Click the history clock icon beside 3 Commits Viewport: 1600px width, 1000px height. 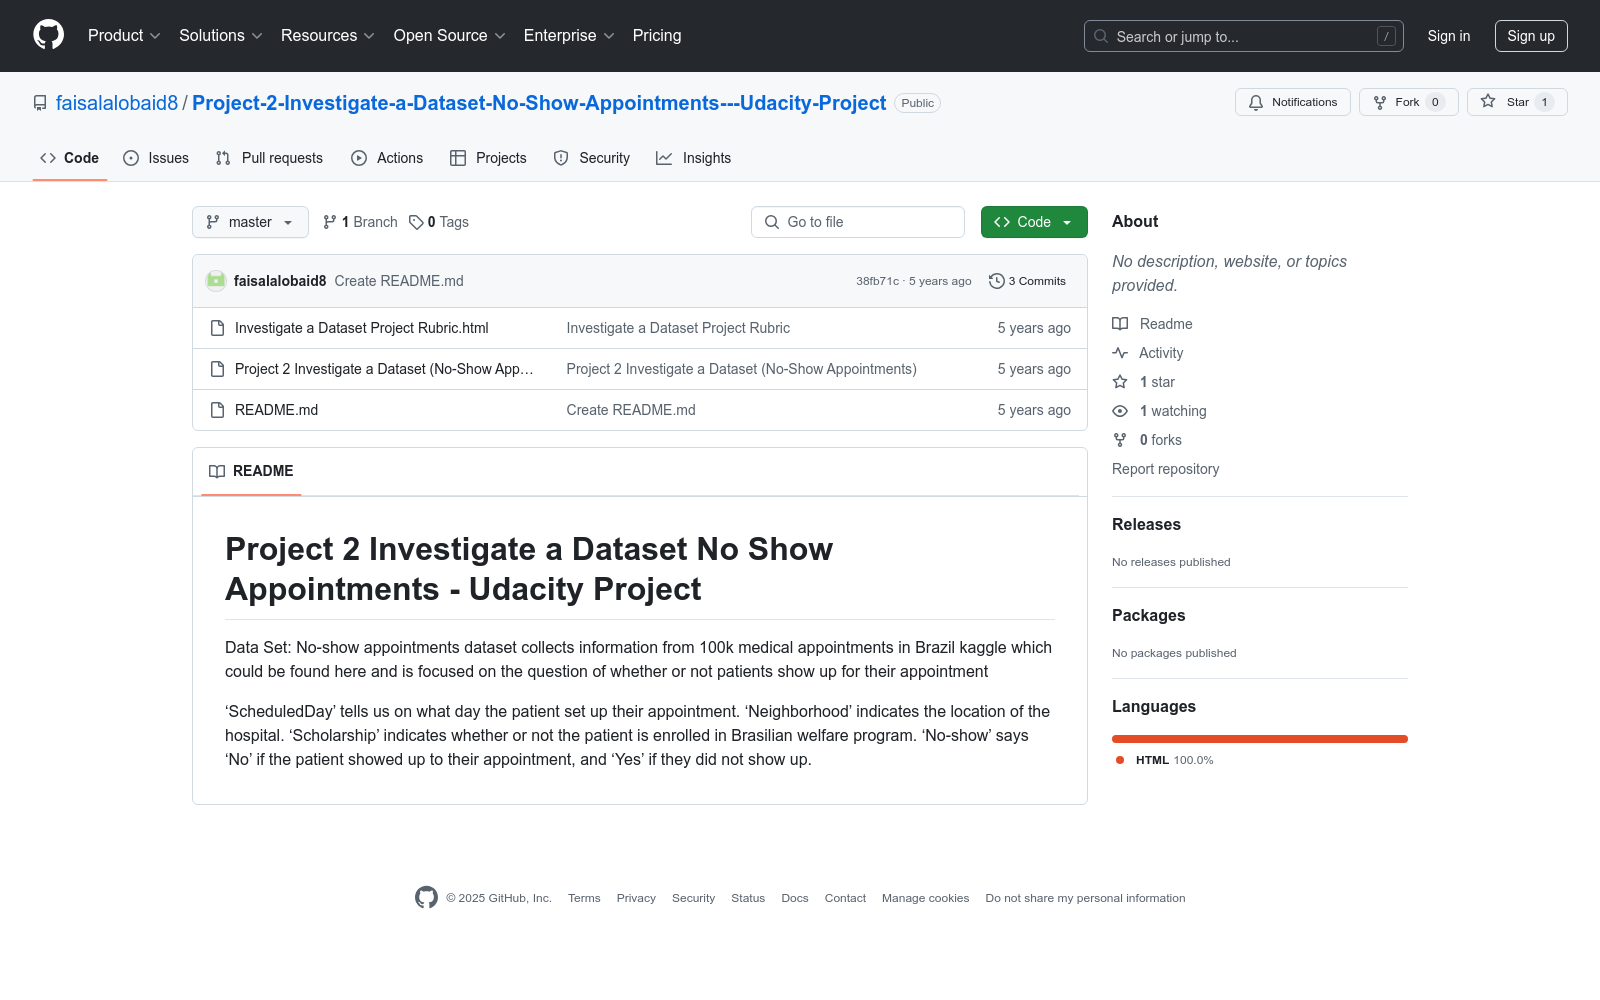click(996, 281)
